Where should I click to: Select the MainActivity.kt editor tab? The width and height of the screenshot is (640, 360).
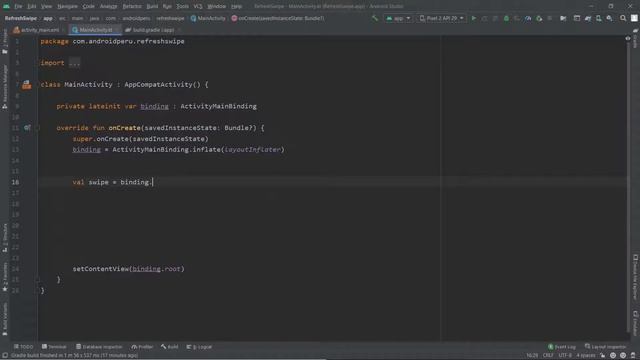point(95,30)
